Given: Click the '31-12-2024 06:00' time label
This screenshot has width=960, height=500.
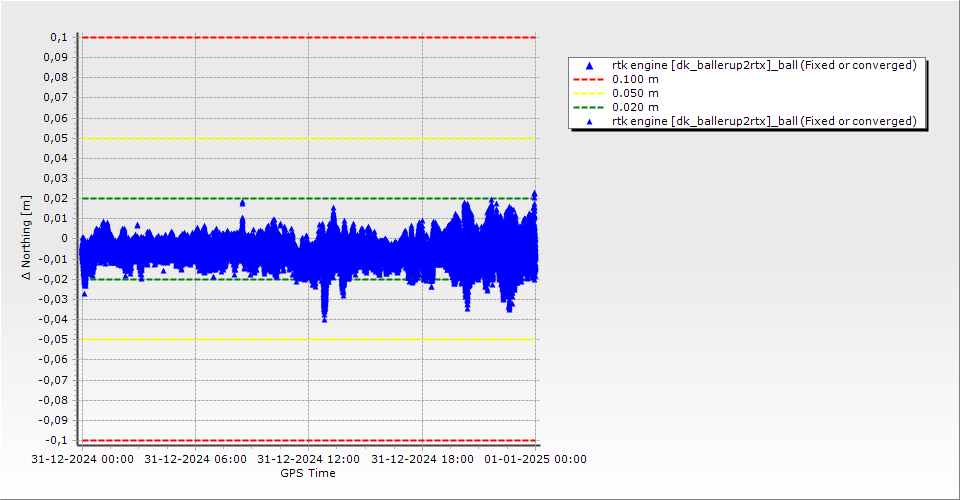Looking at the screenshot, I should point(195,459).
